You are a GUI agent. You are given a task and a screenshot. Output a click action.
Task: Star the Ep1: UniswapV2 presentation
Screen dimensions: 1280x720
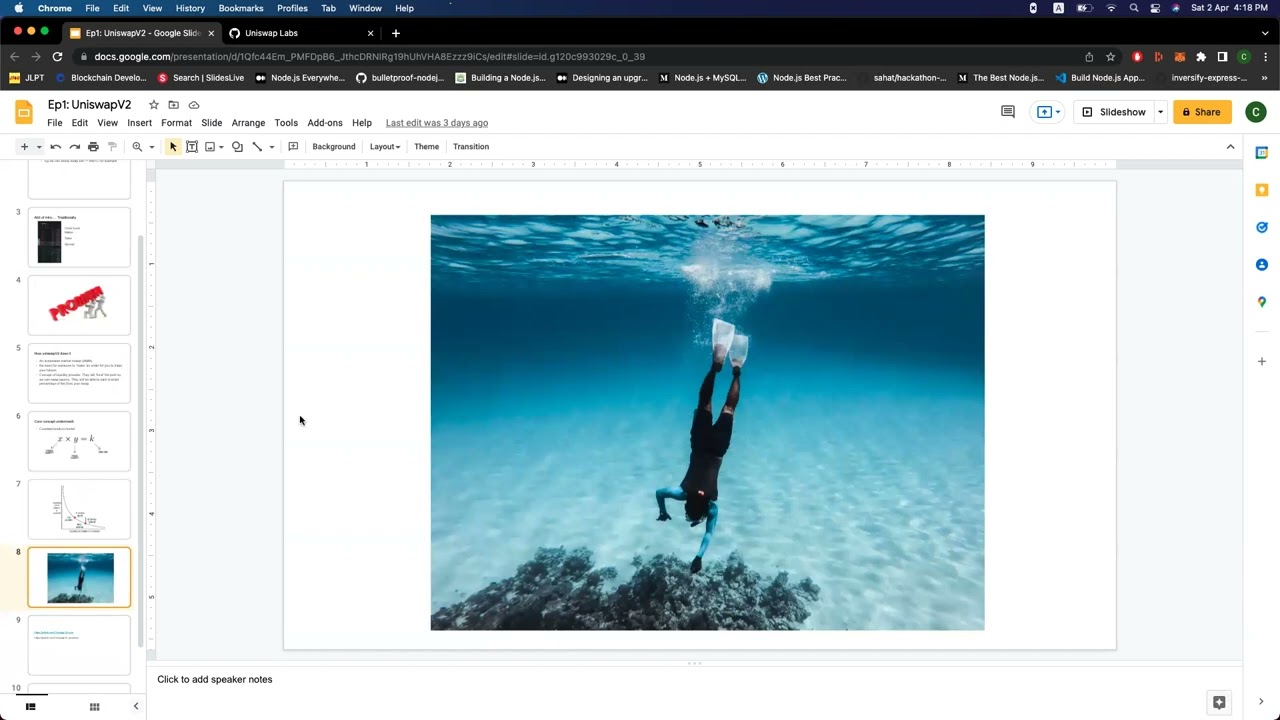(153, 105)
